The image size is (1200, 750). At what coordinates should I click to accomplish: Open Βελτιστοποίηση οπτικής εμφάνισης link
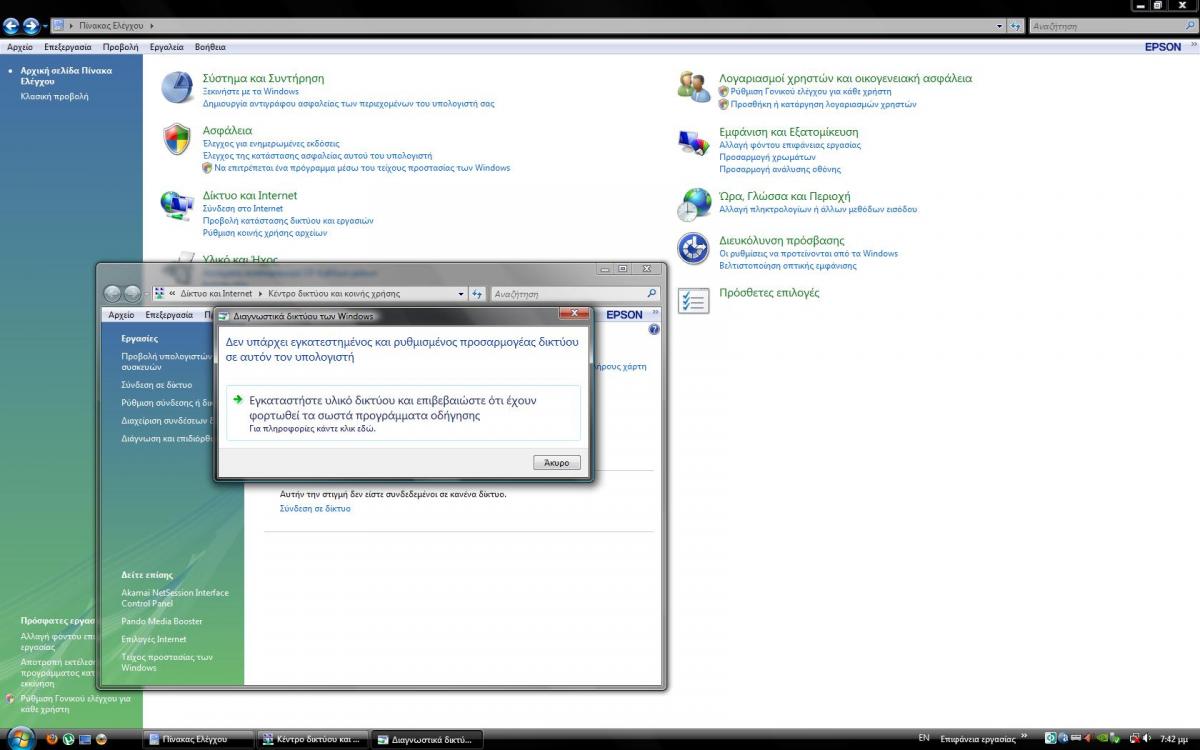788,266
